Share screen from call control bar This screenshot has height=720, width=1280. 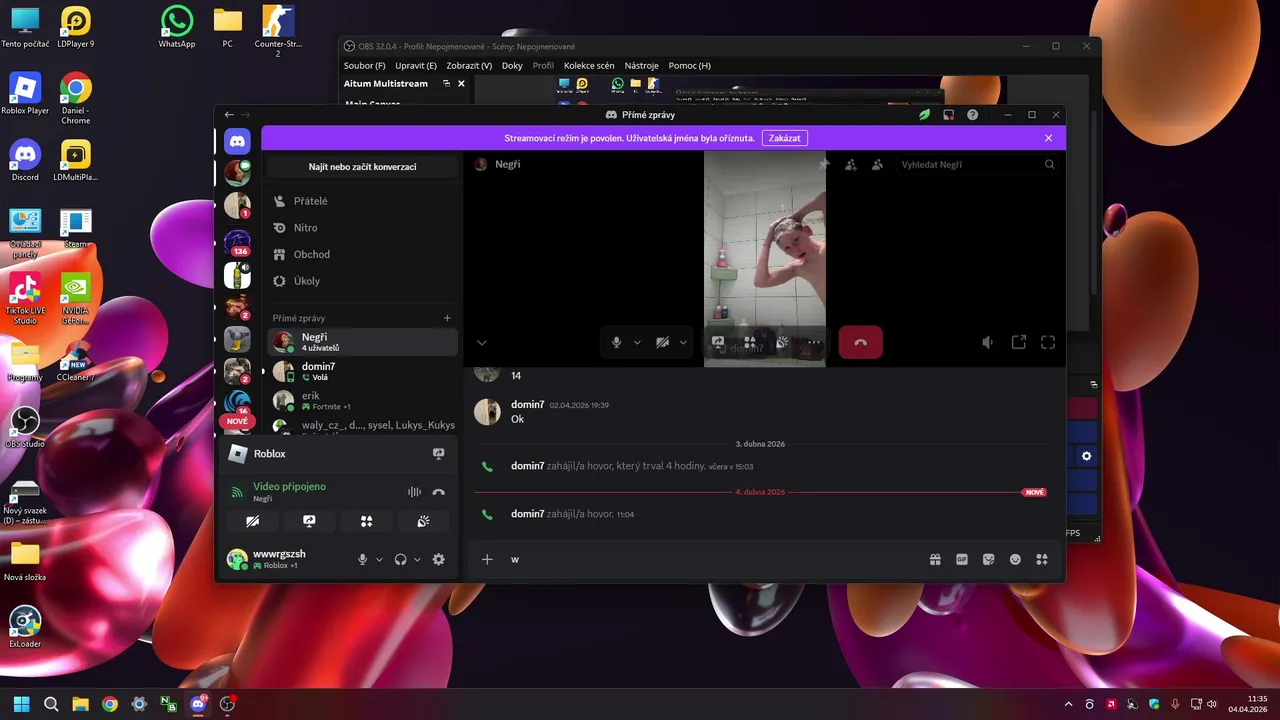[717, 342]
